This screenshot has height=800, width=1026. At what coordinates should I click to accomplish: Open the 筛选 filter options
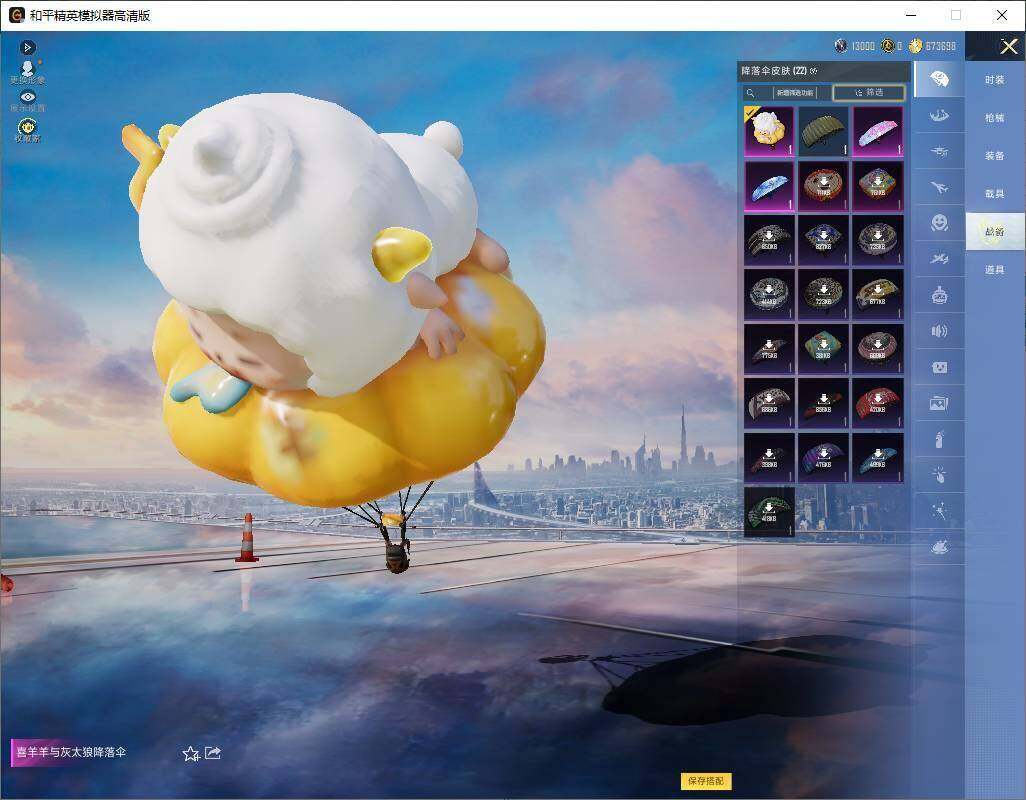tap(869, 93)
